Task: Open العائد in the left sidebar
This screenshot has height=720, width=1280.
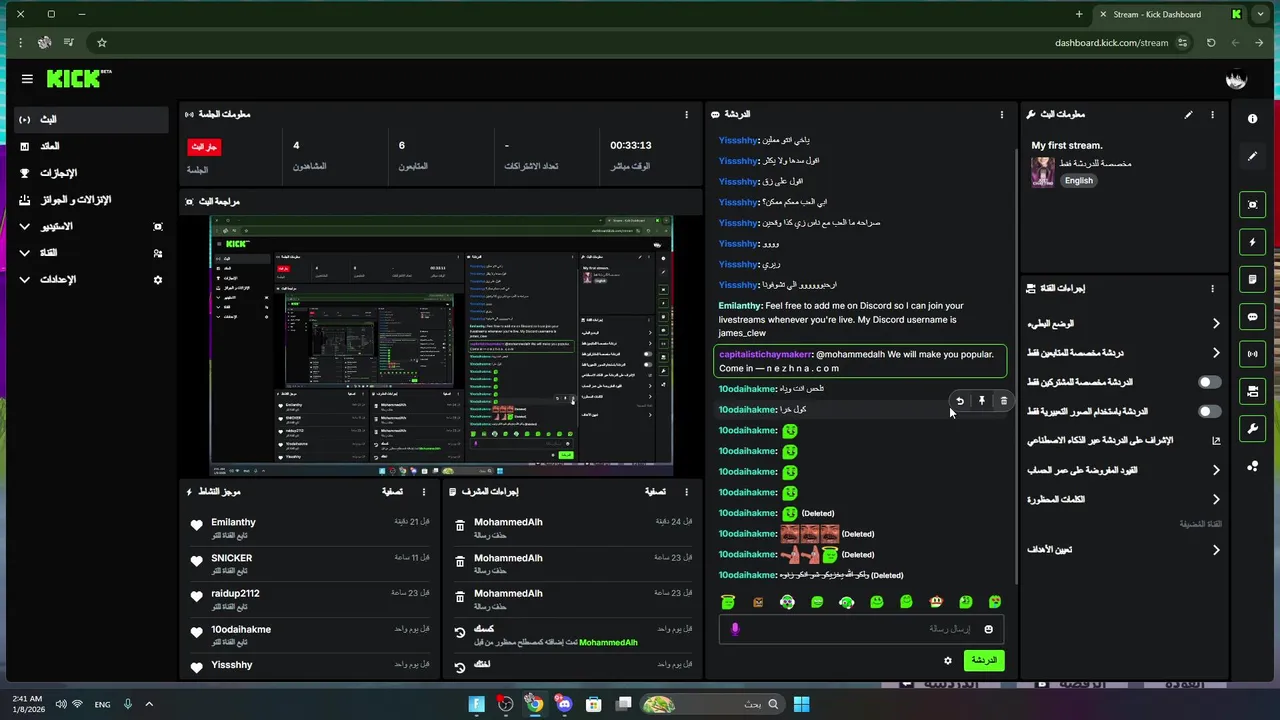Action: (x=92, y=146)
